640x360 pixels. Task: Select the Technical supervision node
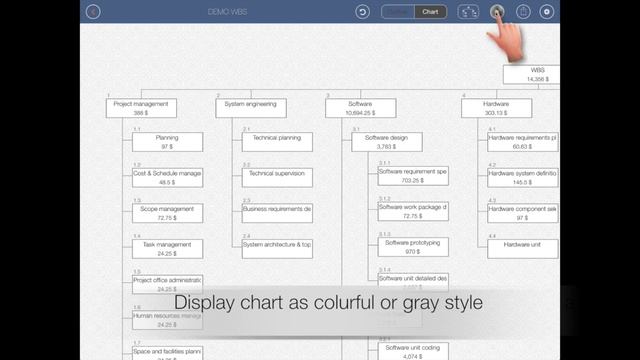click(277, 178)
